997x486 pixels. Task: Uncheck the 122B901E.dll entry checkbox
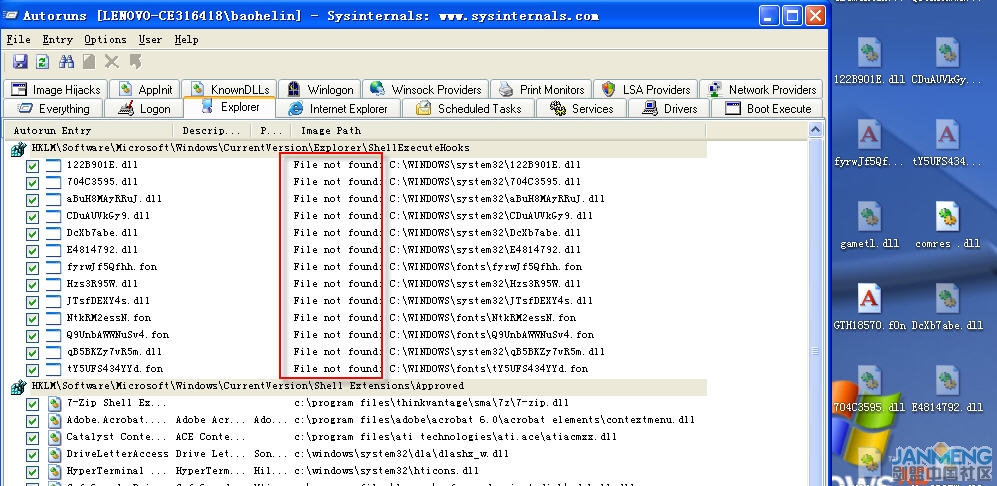tap(32, 166)
